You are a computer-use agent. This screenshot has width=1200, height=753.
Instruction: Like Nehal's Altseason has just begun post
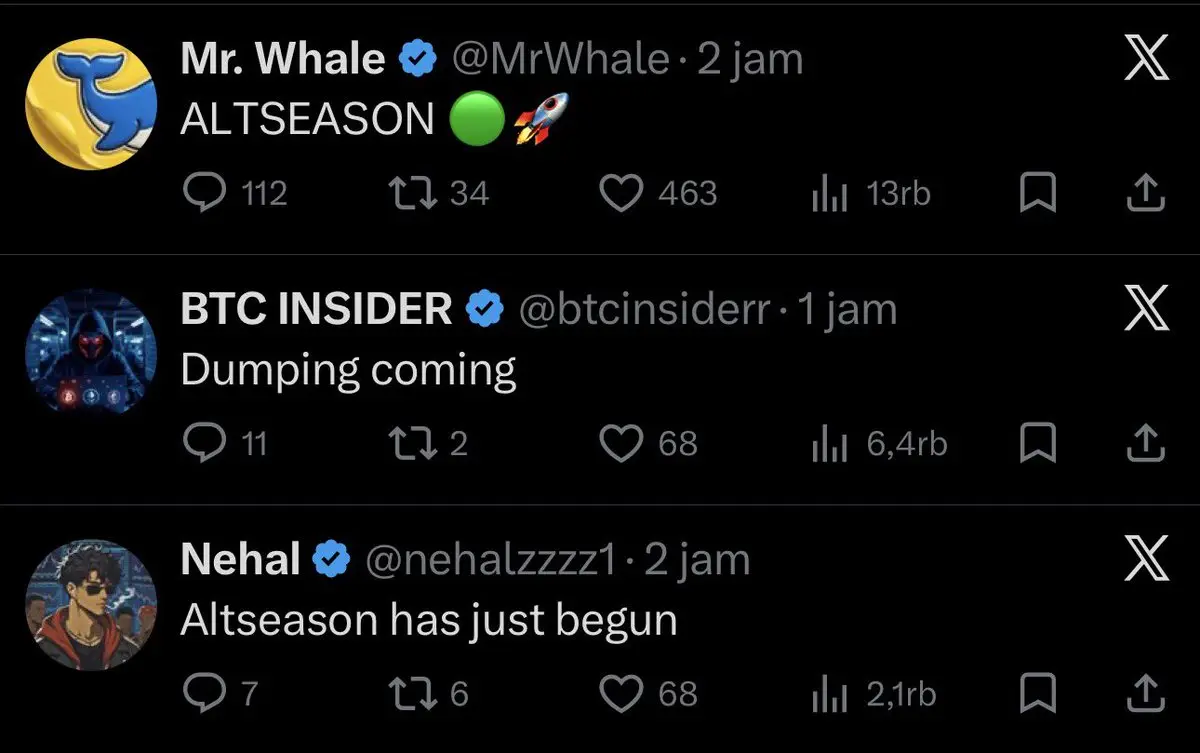[x=620, y=693]
